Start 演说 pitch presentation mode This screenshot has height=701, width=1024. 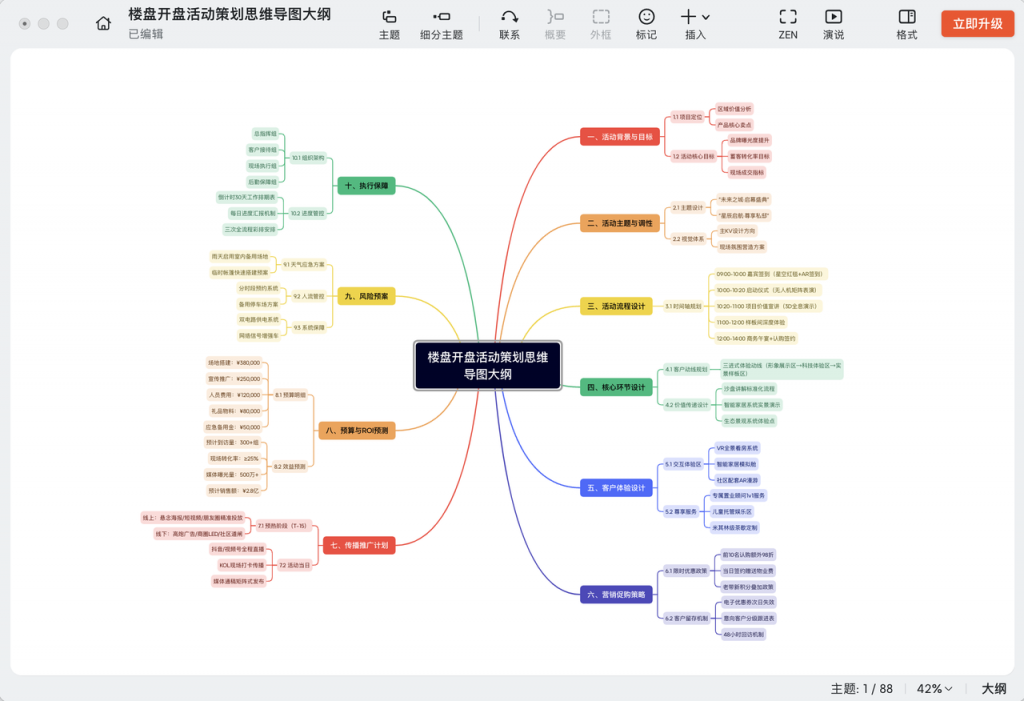[x=833, y=24]
